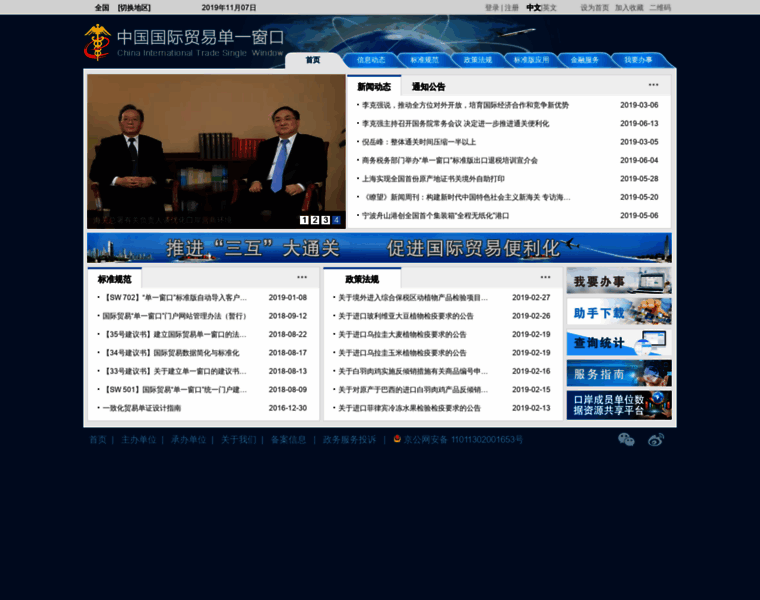Open the 《瞭望》新闻周刊 news item
The image size is (760, 600).
[x=466, y=197]
